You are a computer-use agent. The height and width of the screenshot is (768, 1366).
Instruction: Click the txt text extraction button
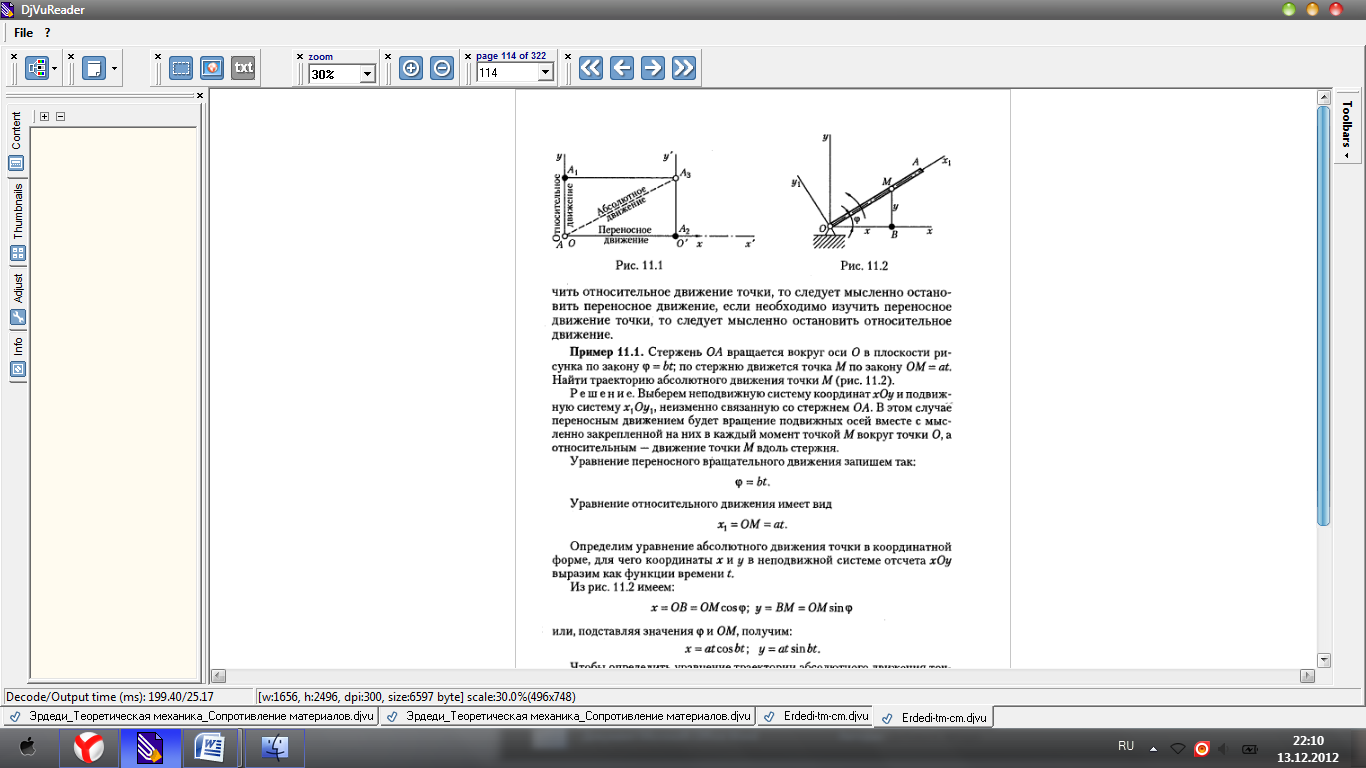click(x=243, y=68)
